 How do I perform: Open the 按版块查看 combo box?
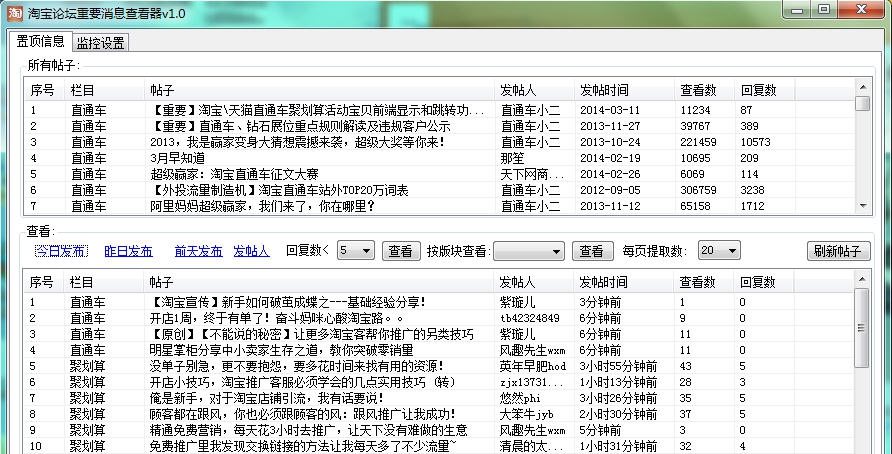[528, 251]
